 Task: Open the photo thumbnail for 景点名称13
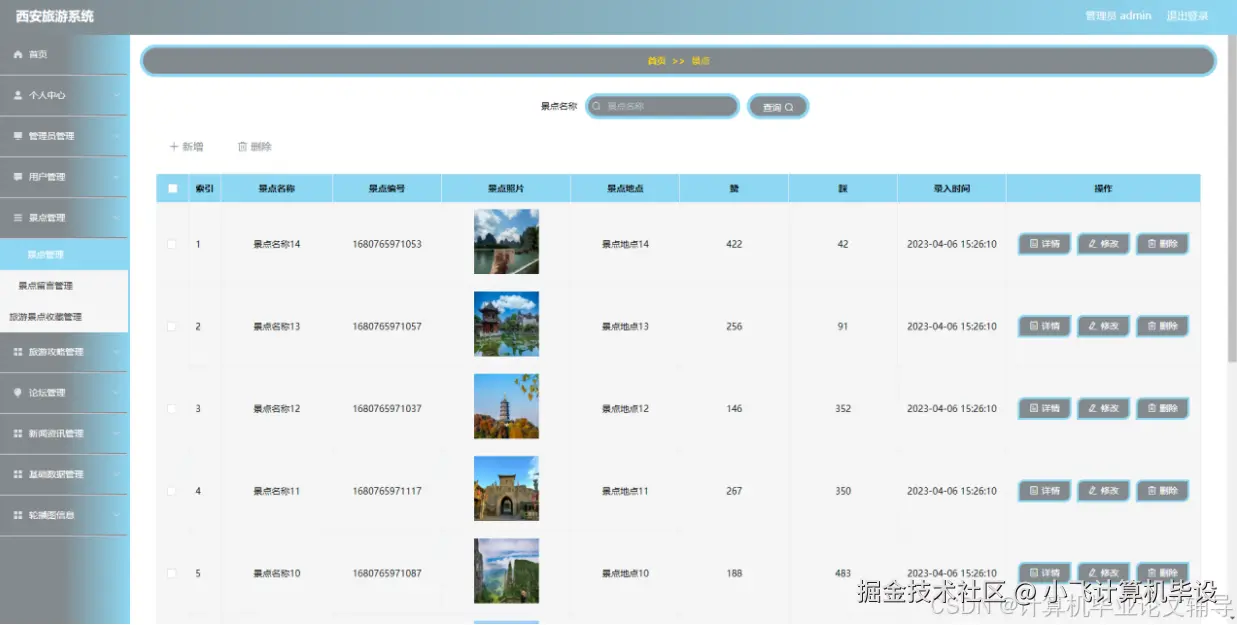click(x=506, y=324)
